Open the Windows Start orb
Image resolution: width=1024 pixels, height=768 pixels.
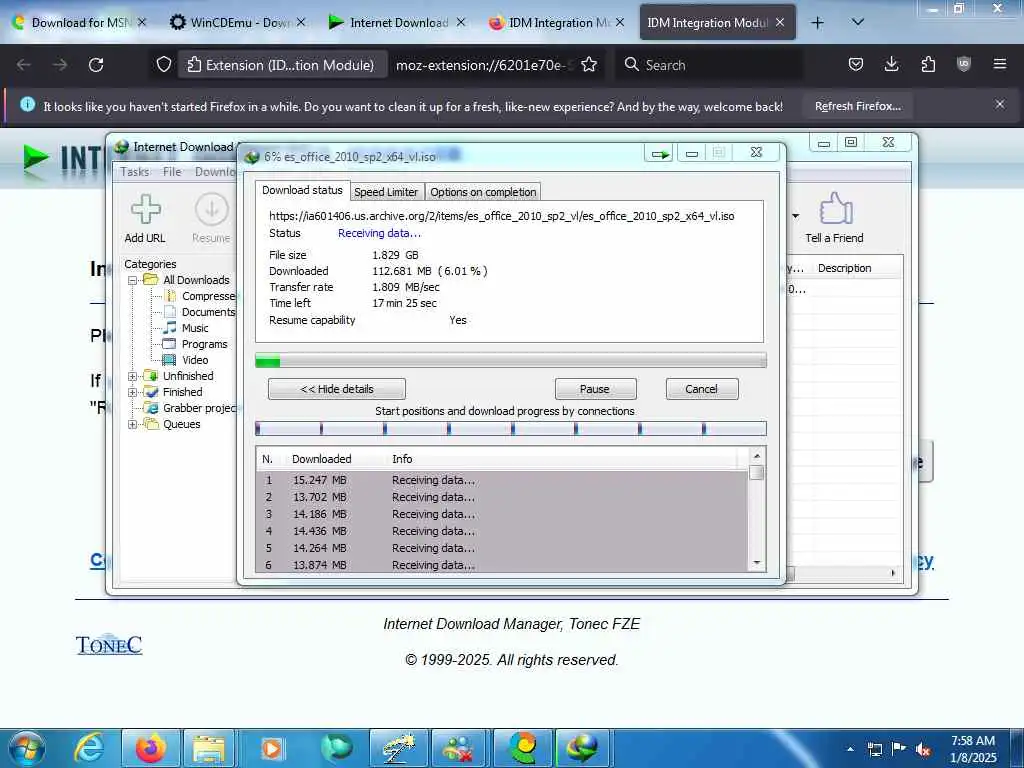tap(27, 748)
